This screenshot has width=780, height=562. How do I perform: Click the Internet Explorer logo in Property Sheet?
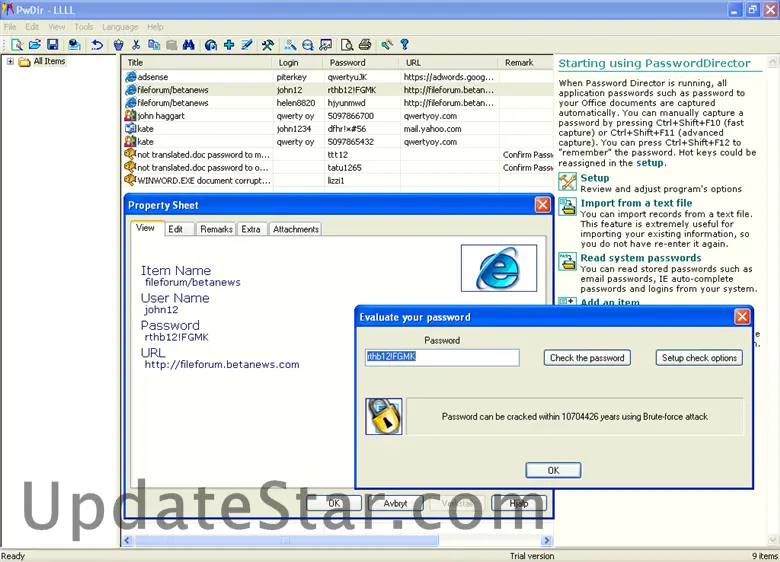tap(499, 268)
